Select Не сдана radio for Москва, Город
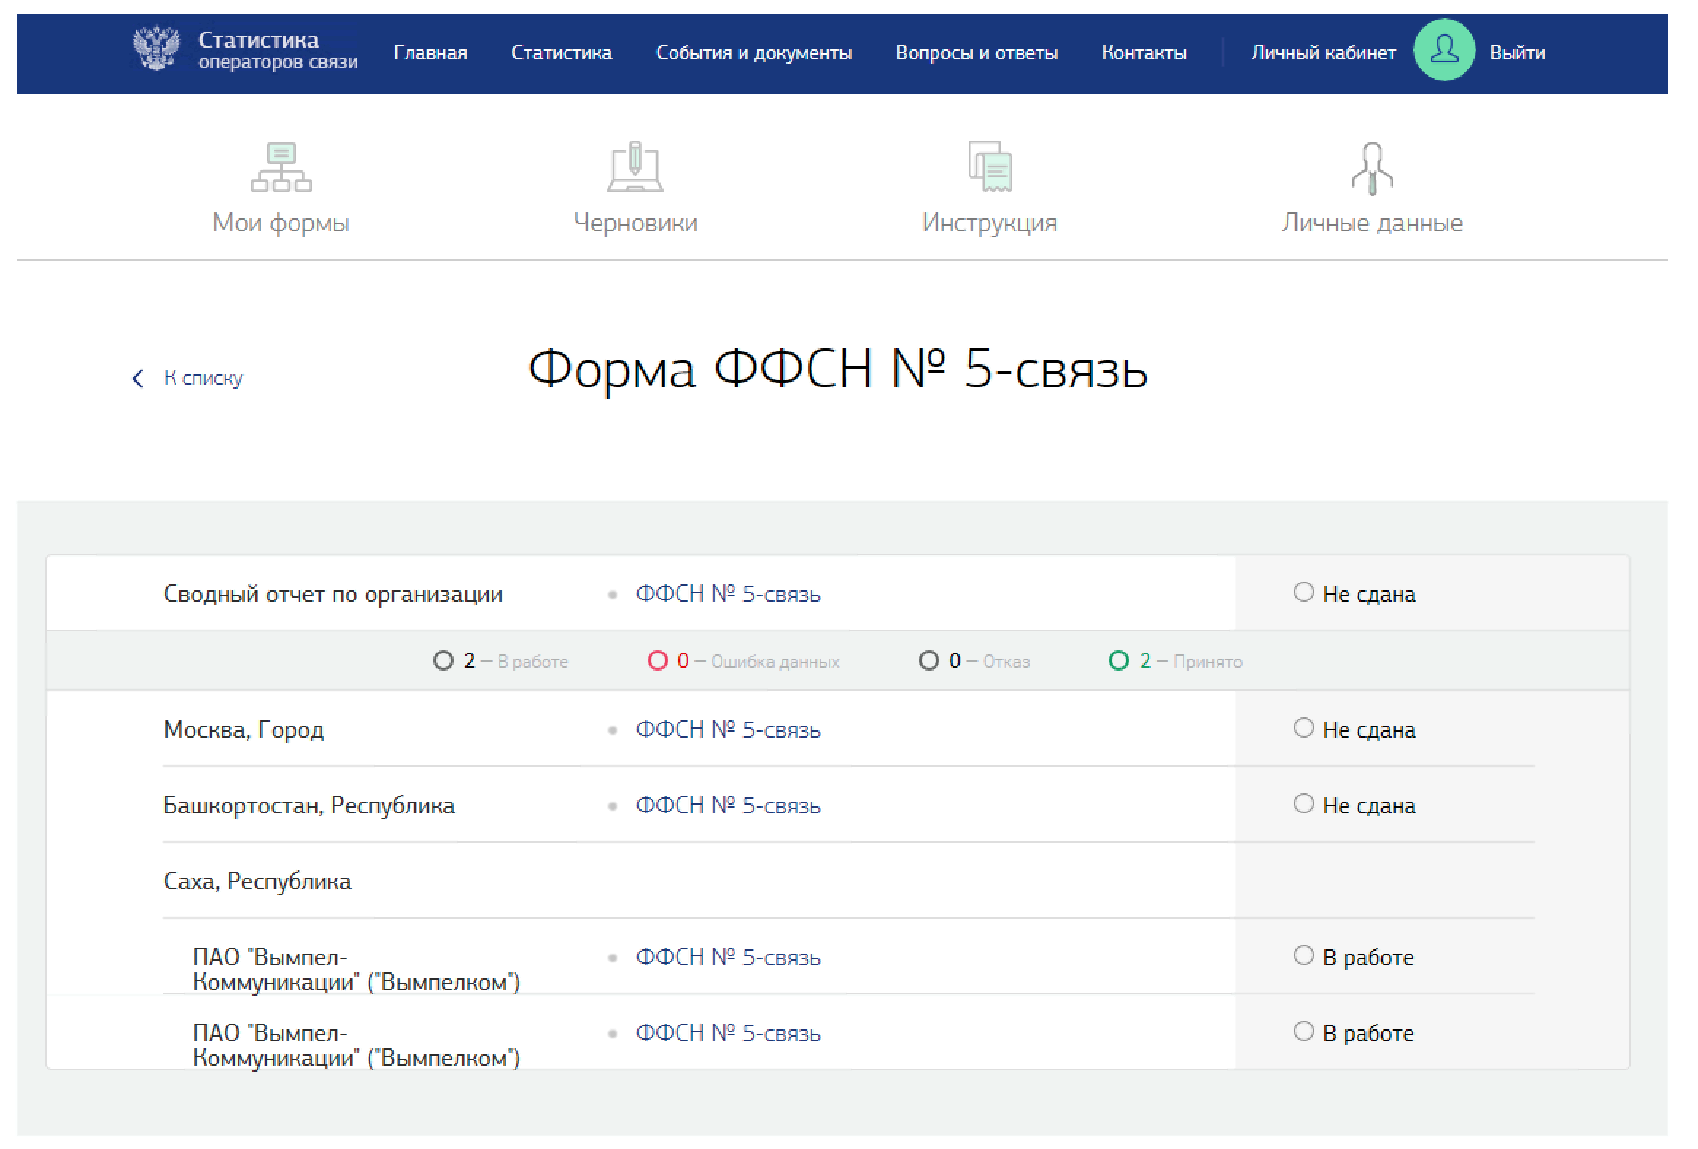The width and height of the screenshot is (1698, 1149). [1303, 729]
